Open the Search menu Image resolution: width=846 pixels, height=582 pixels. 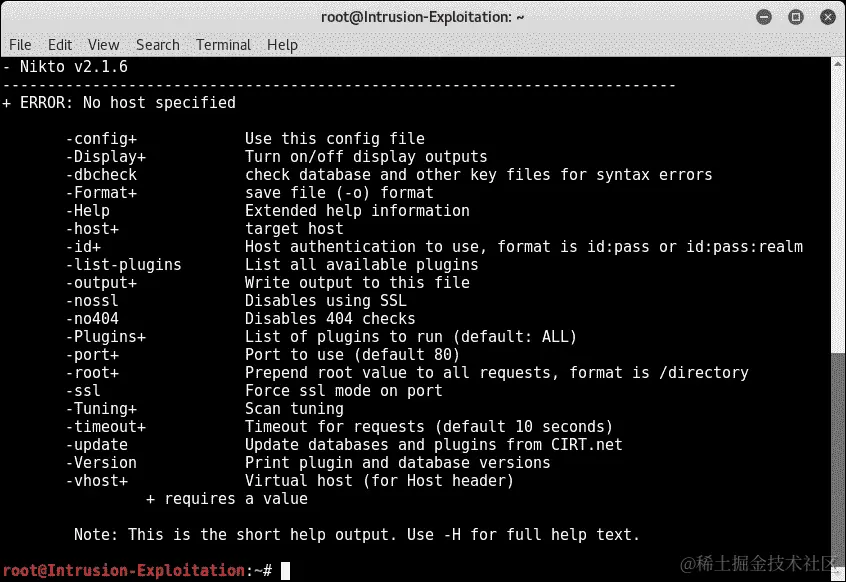[x=158, y=45]
